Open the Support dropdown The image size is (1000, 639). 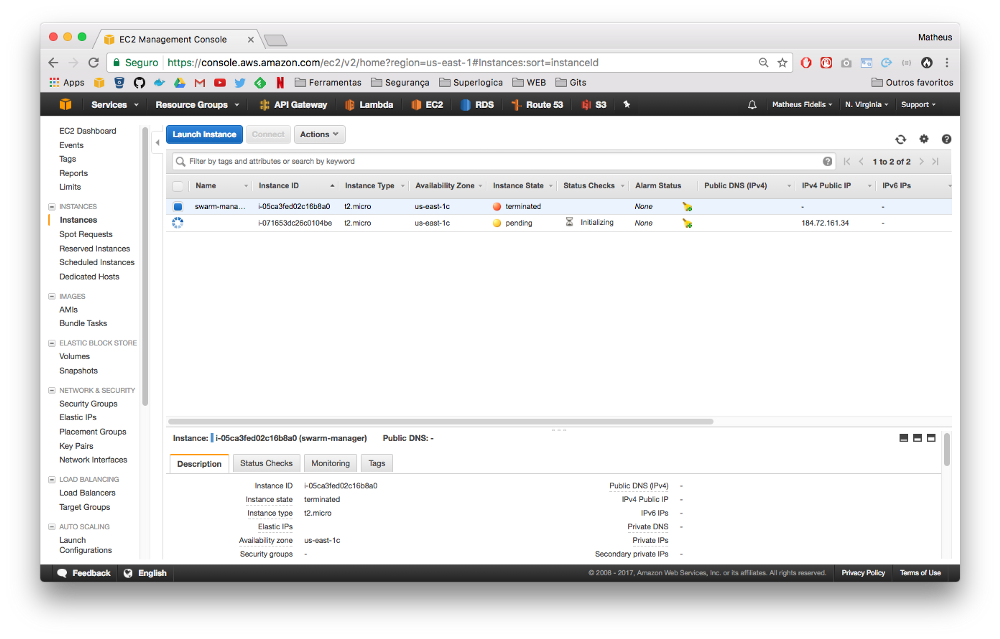coord(918,105)
